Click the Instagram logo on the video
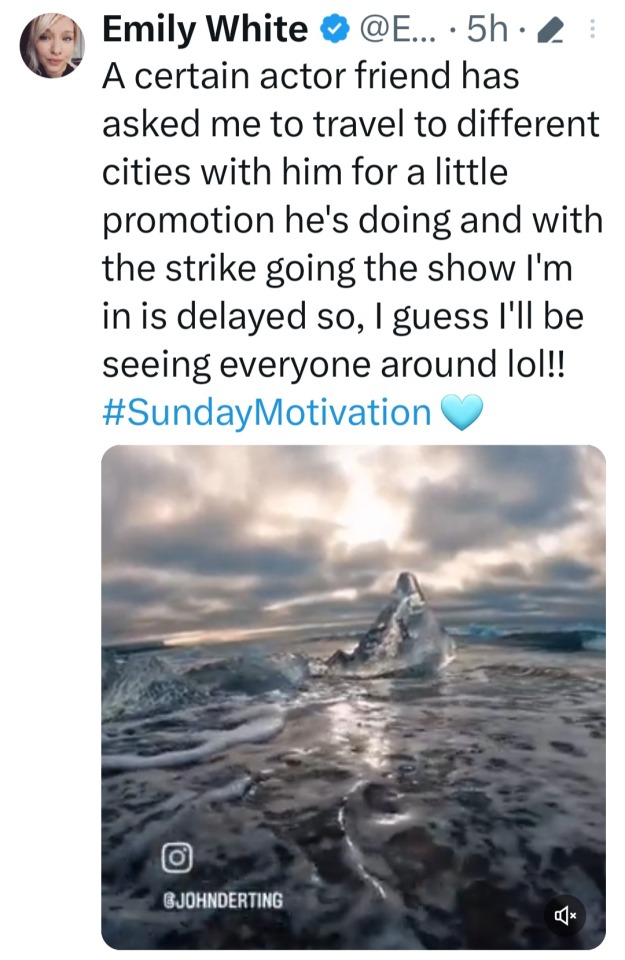 176,857
